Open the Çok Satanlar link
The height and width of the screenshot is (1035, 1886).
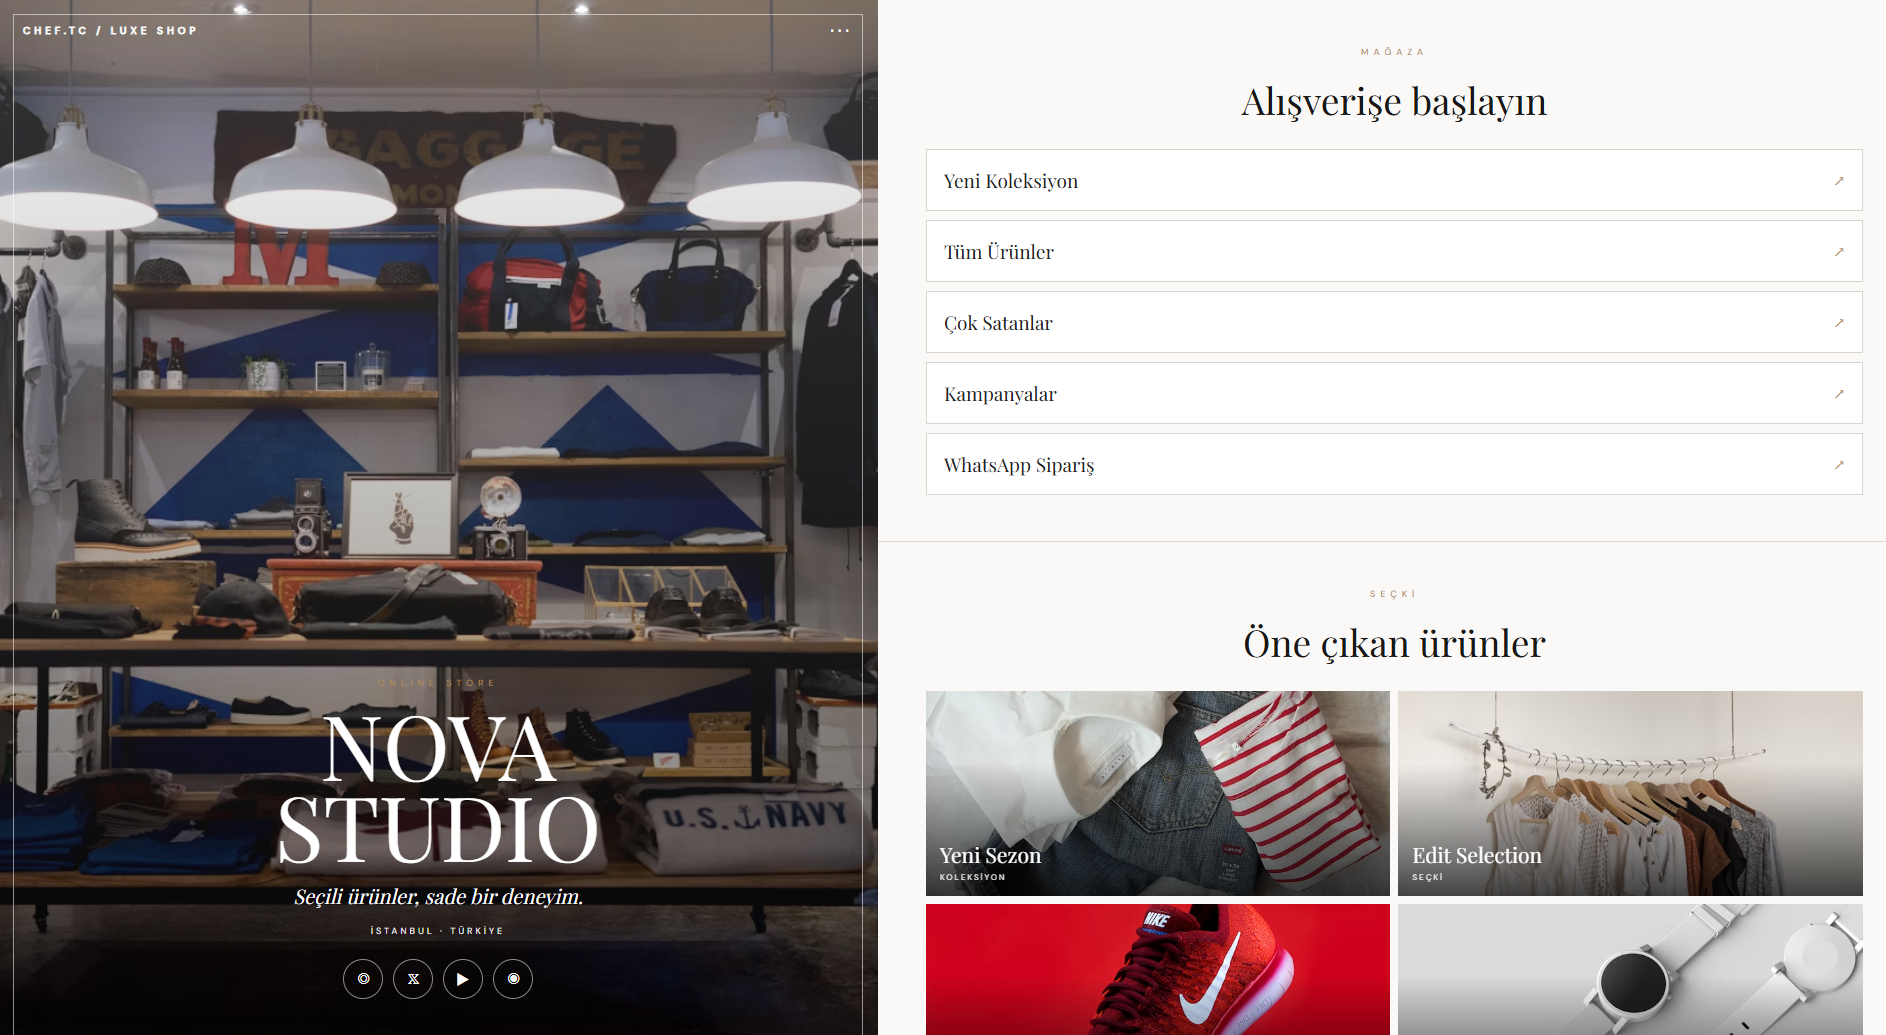[1394, 322]
